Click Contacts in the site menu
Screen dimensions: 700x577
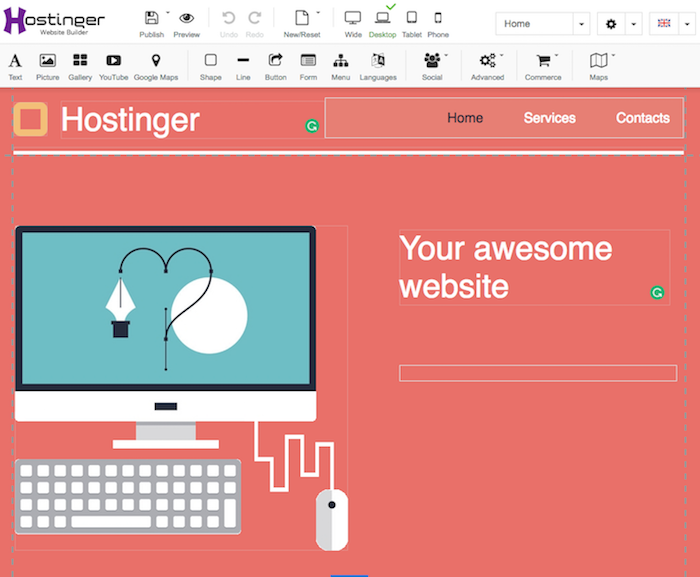click(642, 118)
